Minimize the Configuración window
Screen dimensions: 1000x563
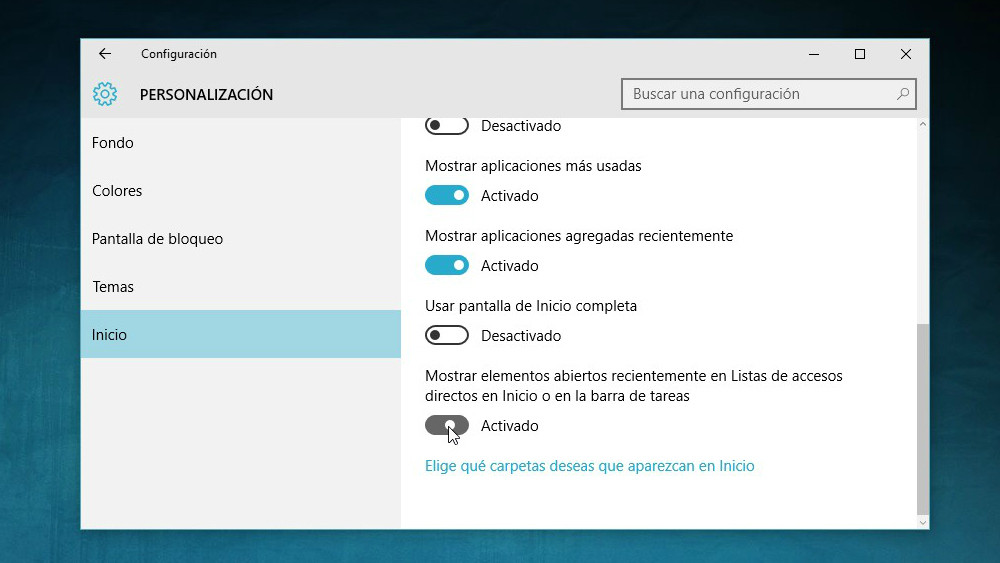click(x=814, y=54)
